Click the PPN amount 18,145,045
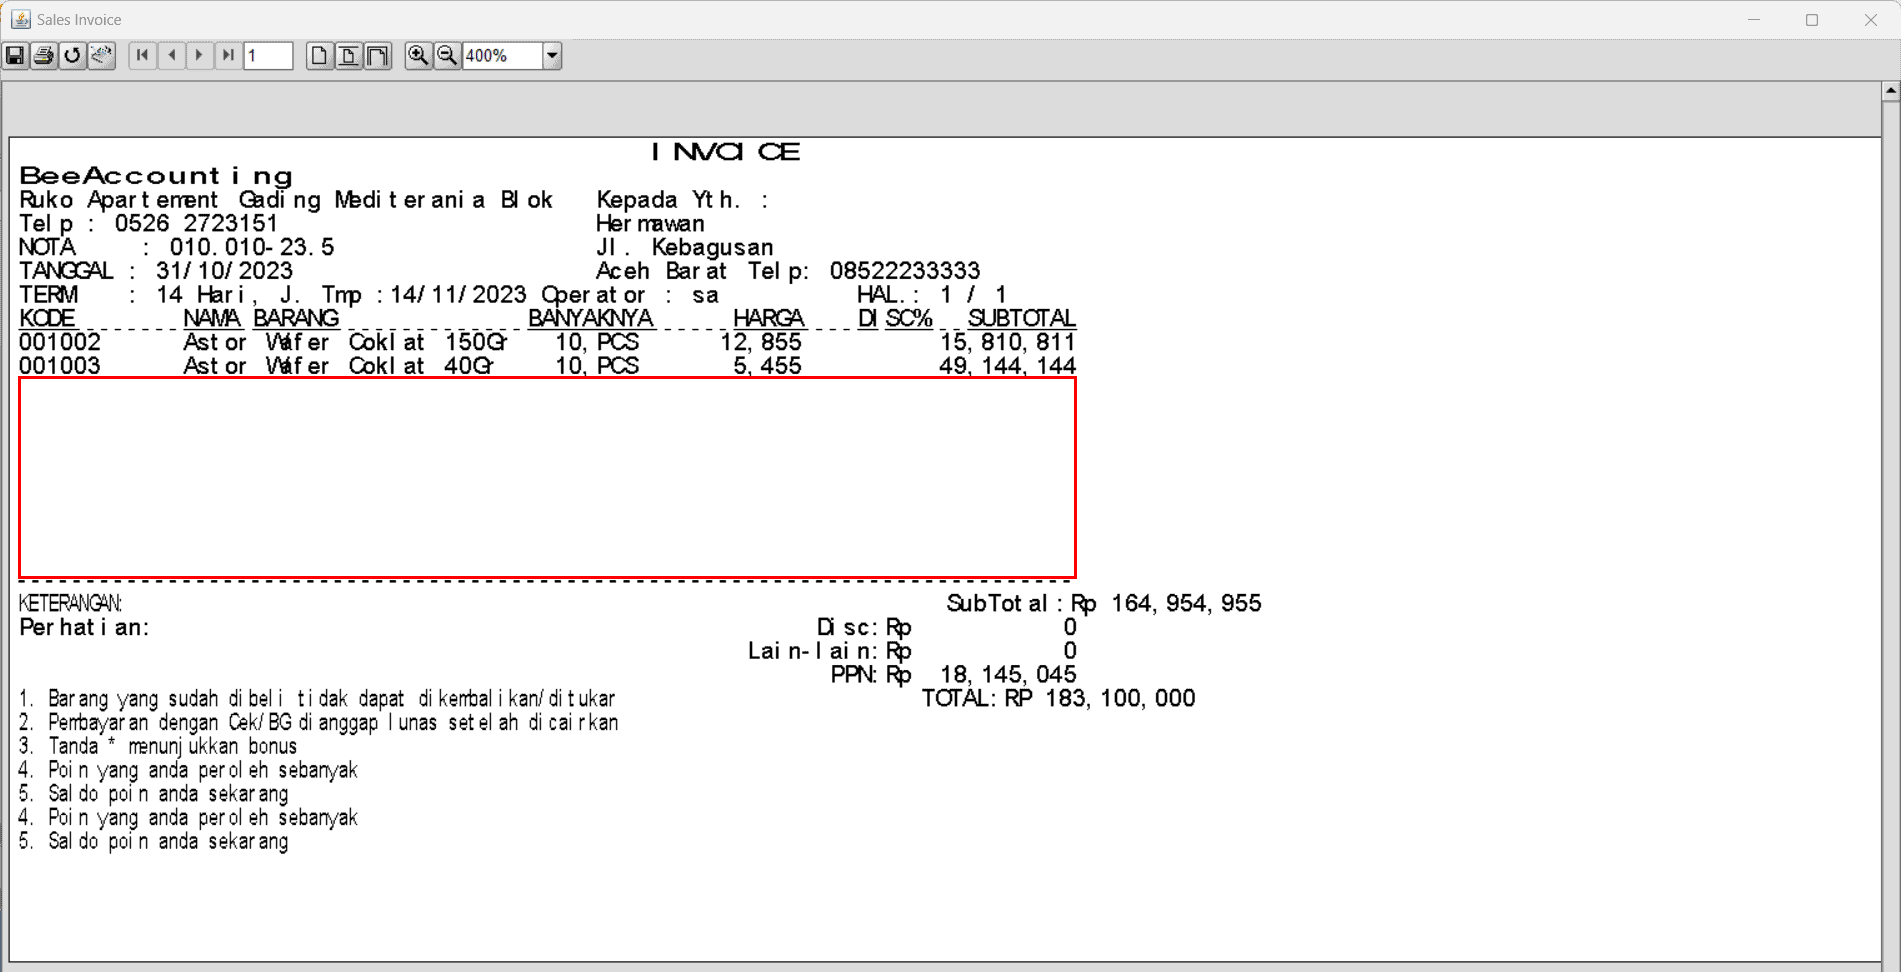1901x972 pixels. [x=1008, y=675]
